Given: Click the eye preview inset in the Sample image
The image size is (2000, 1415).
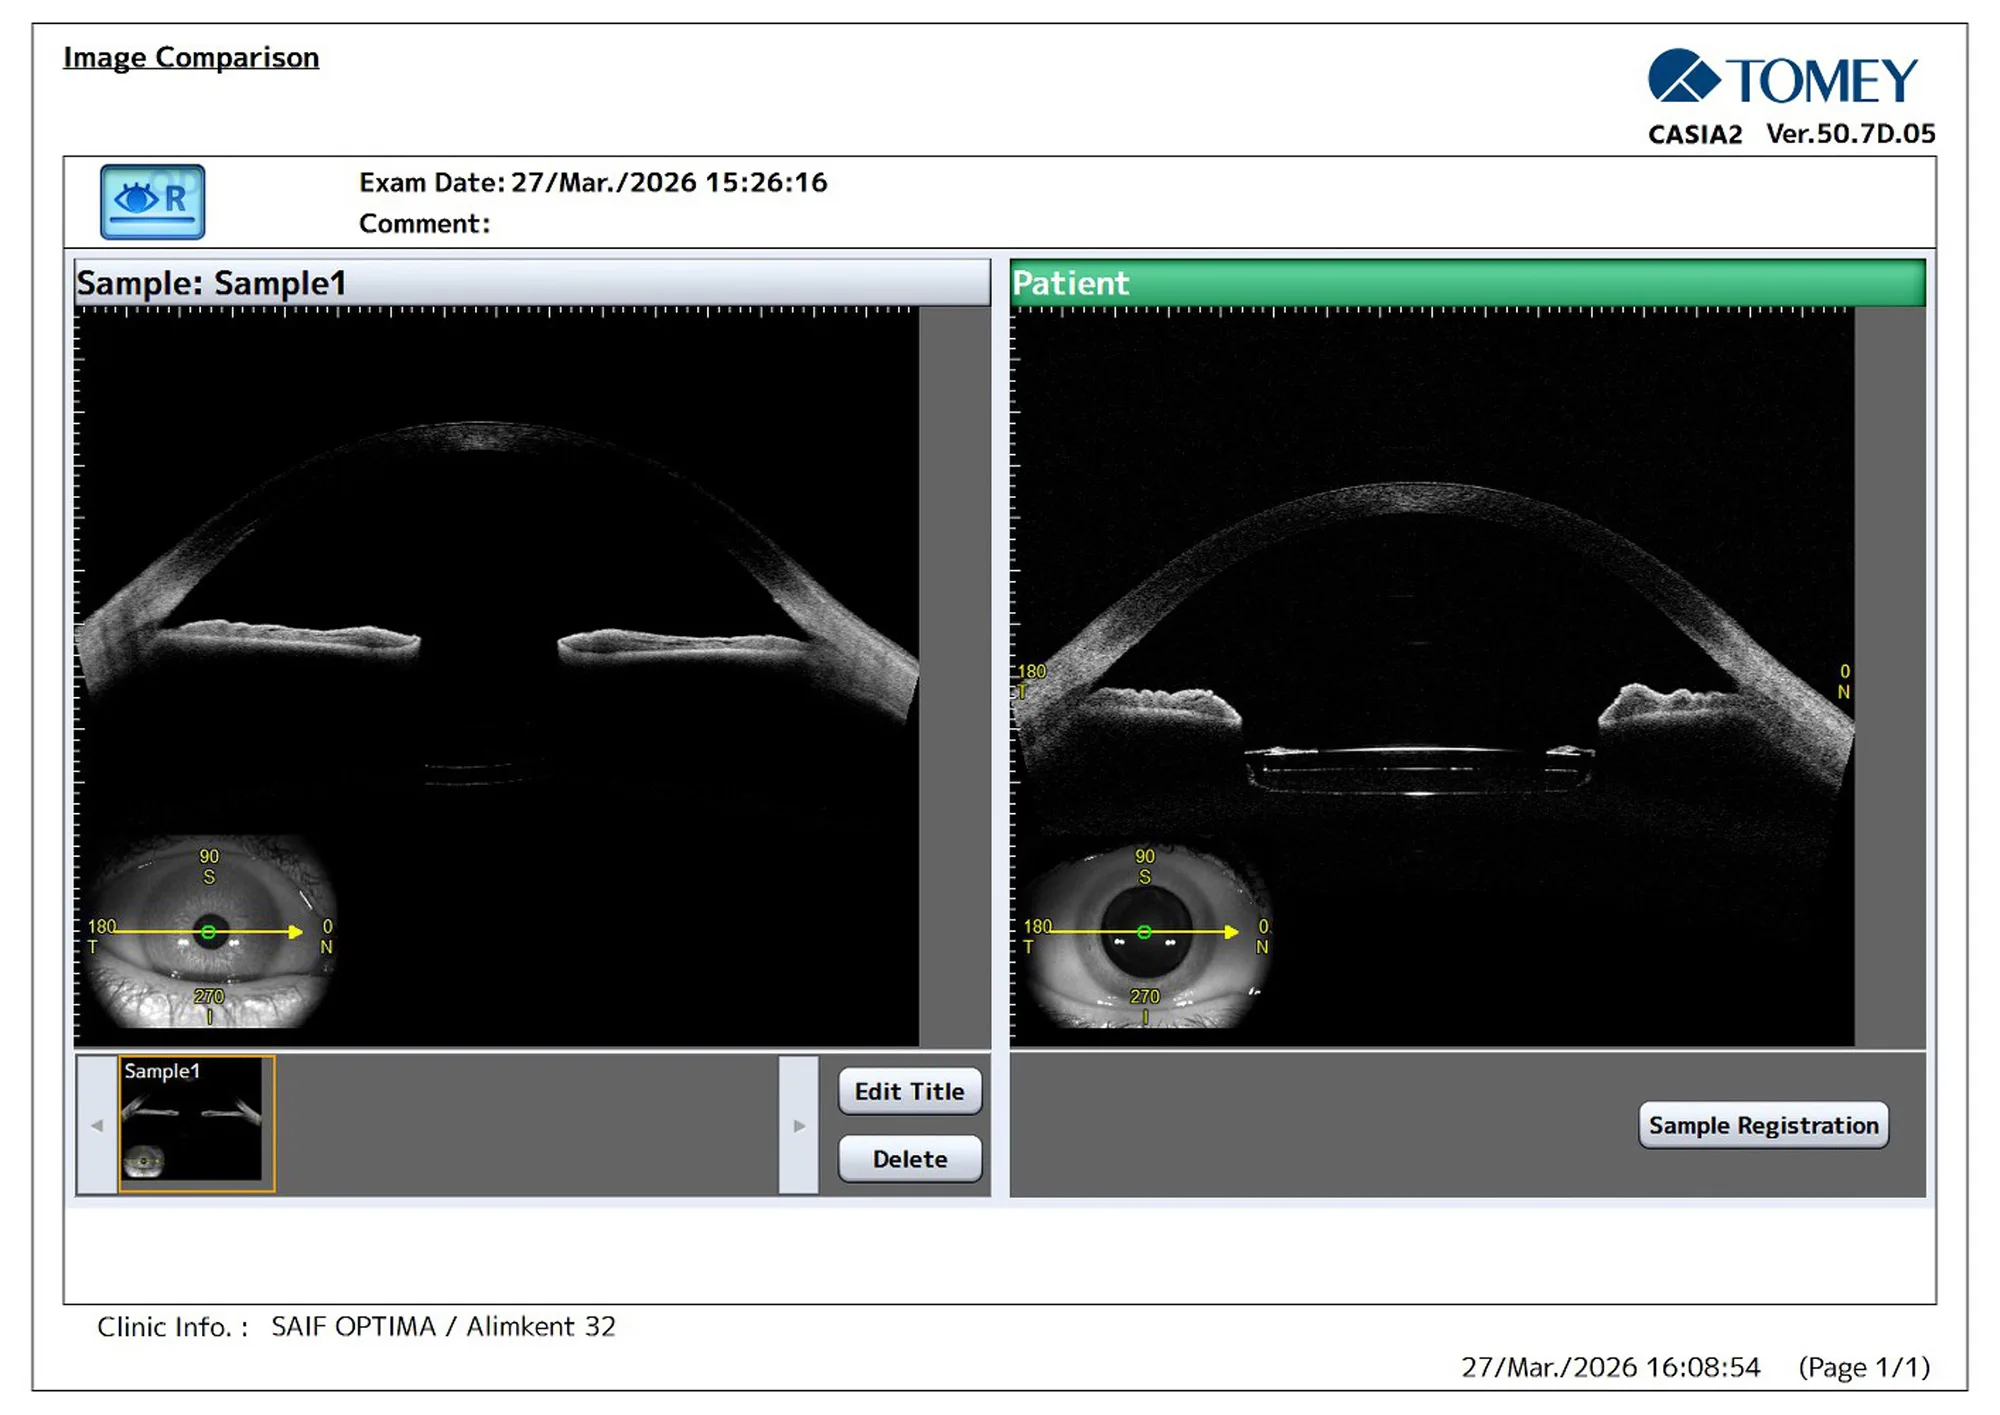Looking at the screenshot, I should pyautogui.click(x=210, y=931).
